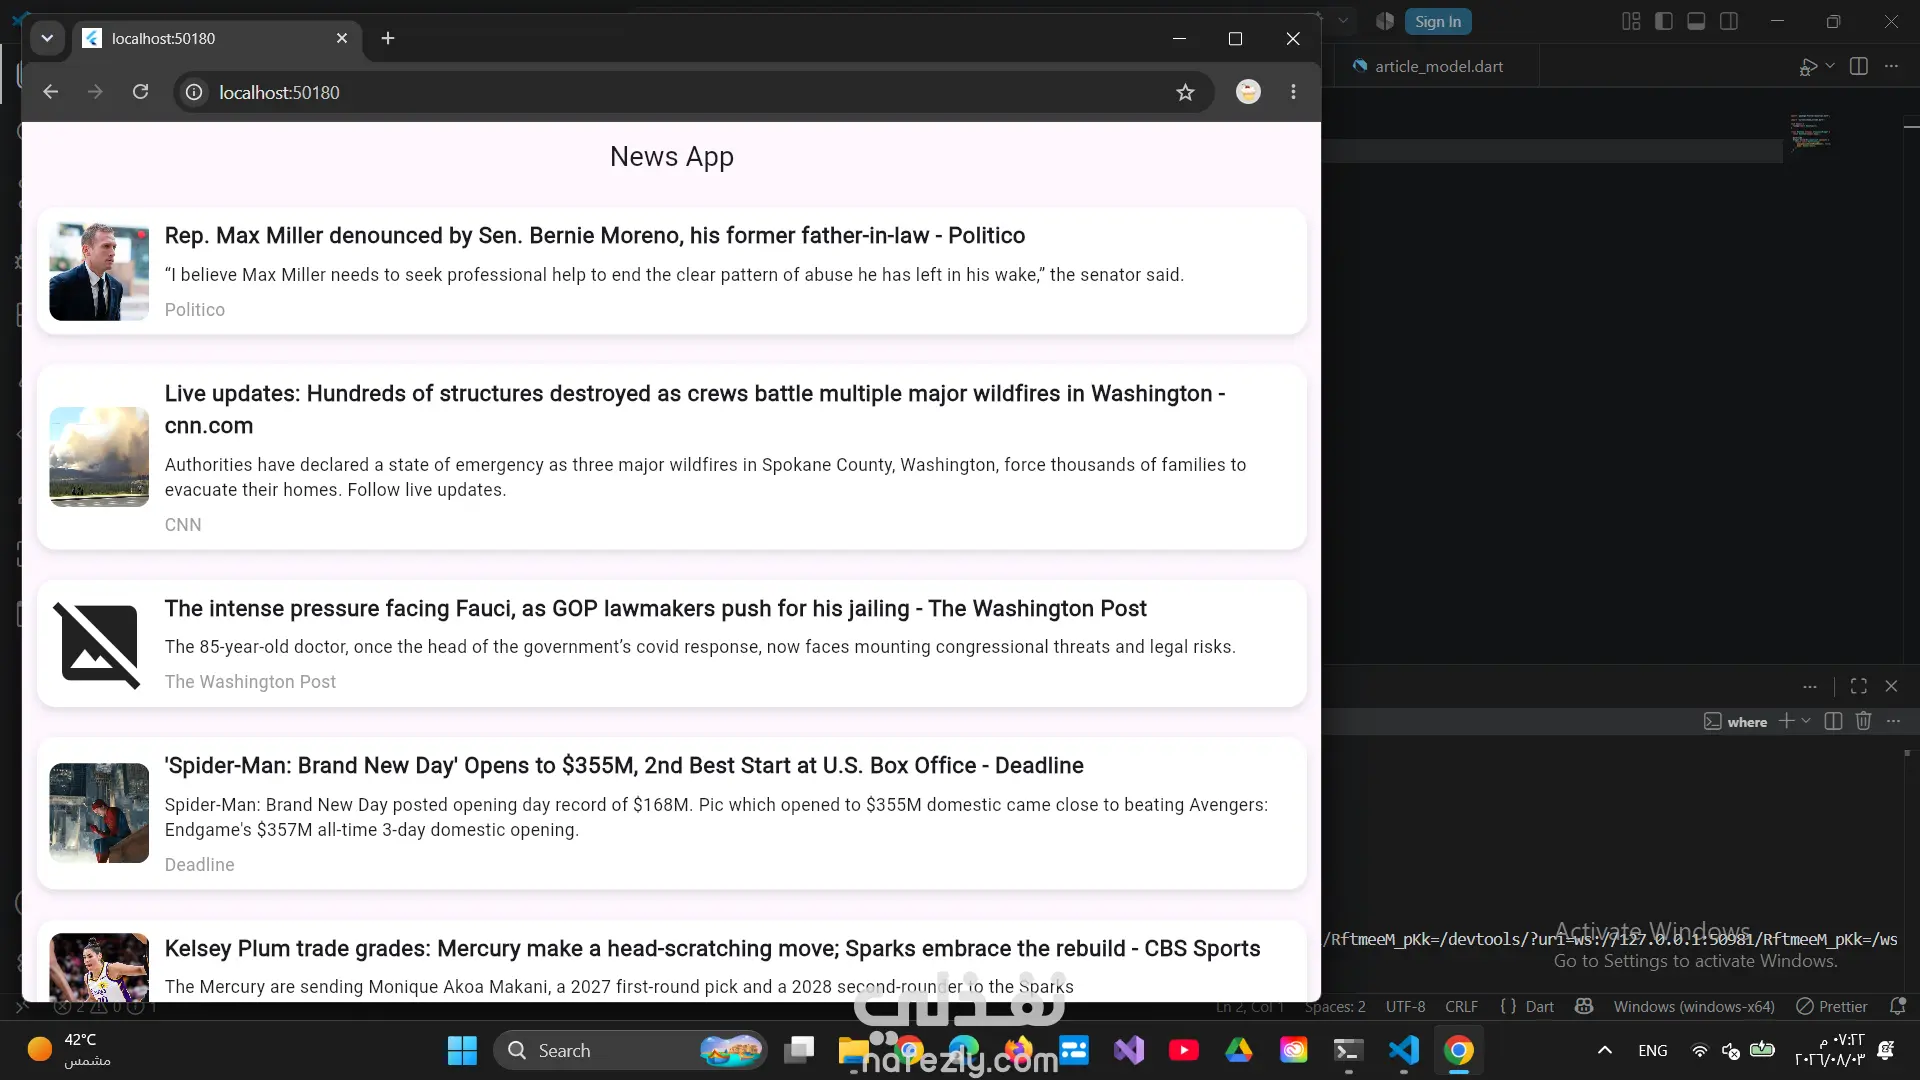
Task: Toggle the VS Code bottom panel
Action: [x=1696, y=21]
